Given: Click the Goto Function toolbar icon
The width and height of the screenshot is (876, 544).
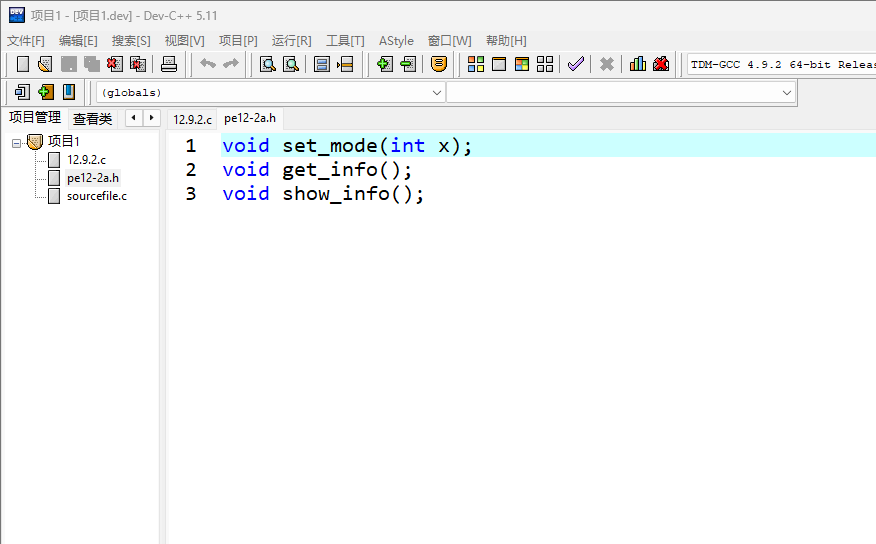Looking at the screenshot, I should 322,64.
